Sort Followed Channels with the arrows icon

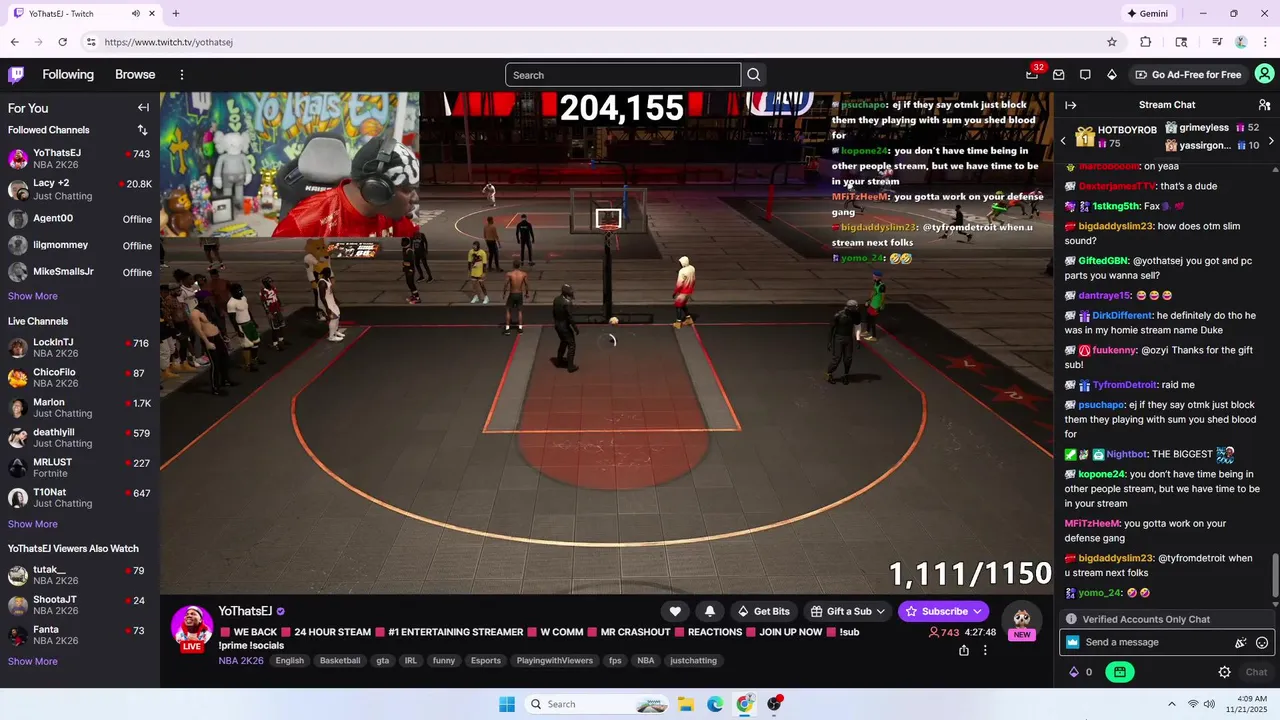point(142,130)
